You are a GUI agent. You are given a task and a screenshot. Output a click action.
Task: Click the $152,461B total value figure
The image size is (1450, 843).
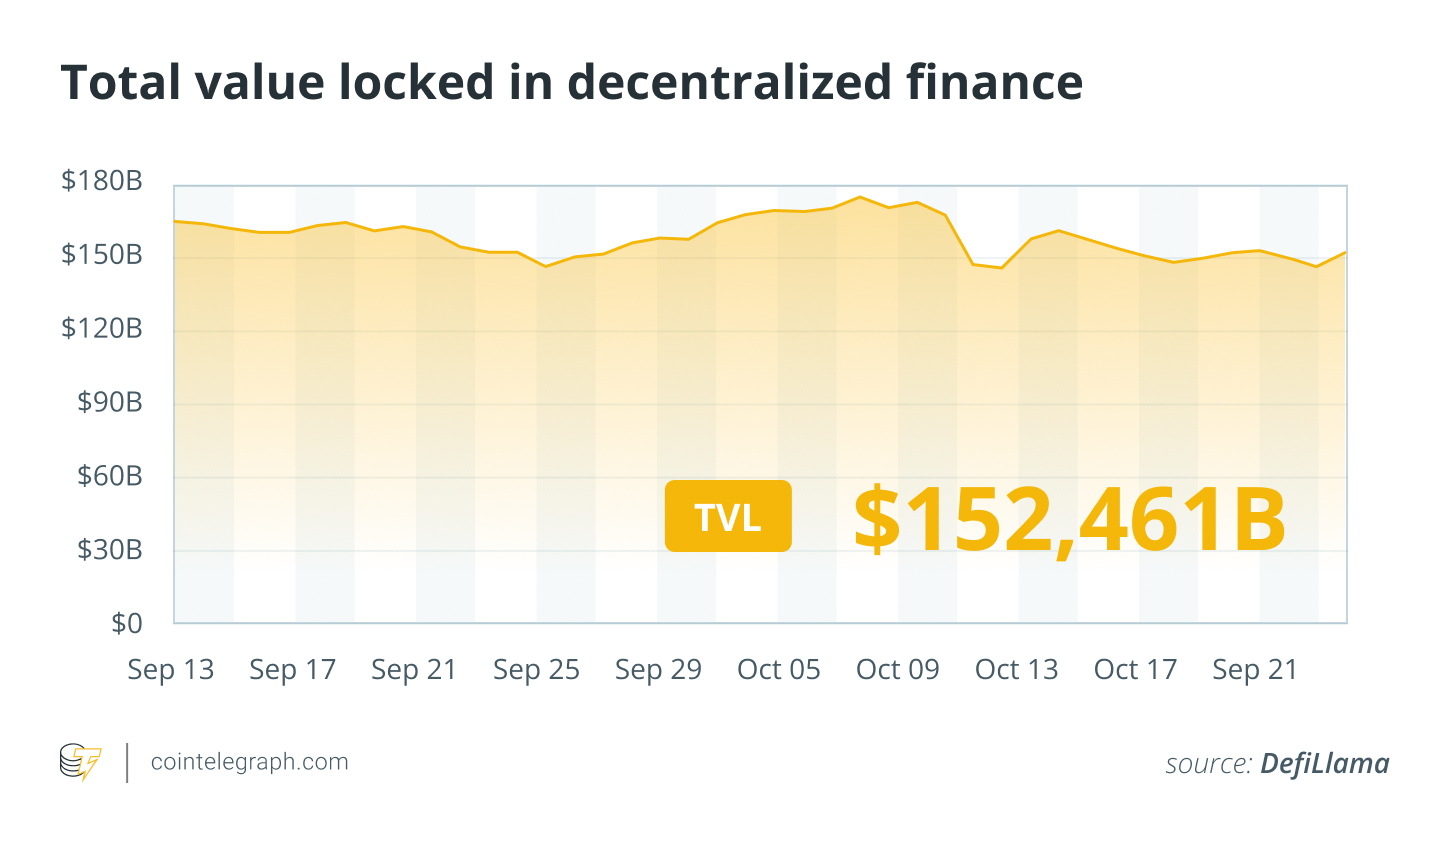(1069, 519)
